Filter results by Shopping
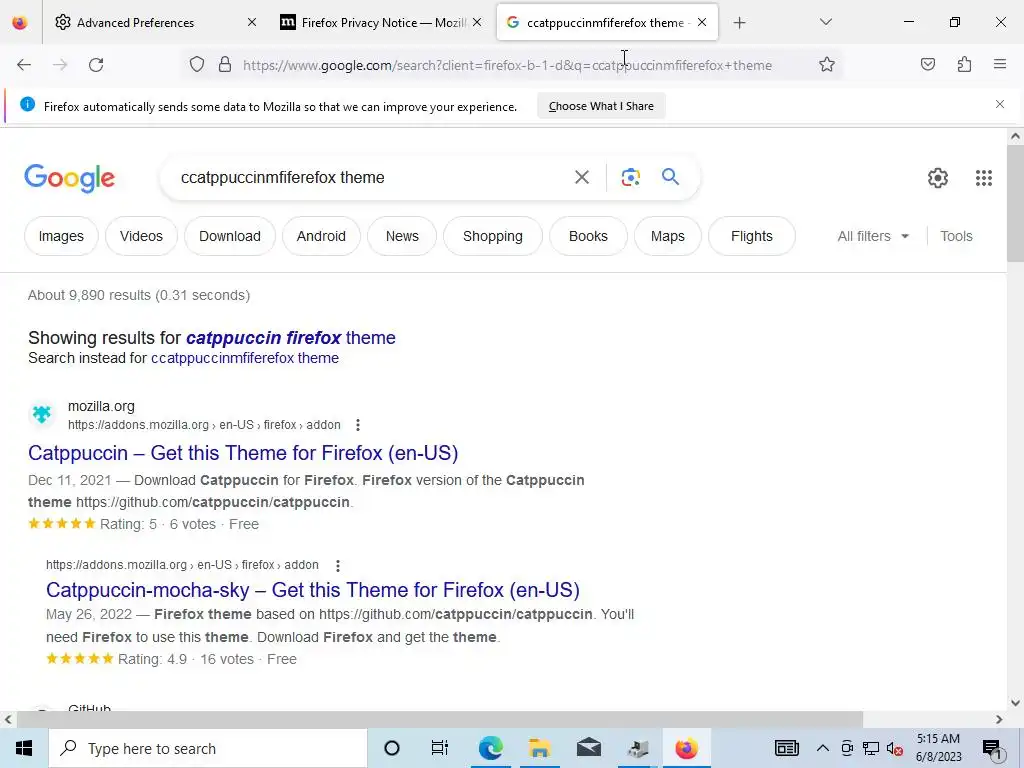The image size is (1024, 768). 493,236
